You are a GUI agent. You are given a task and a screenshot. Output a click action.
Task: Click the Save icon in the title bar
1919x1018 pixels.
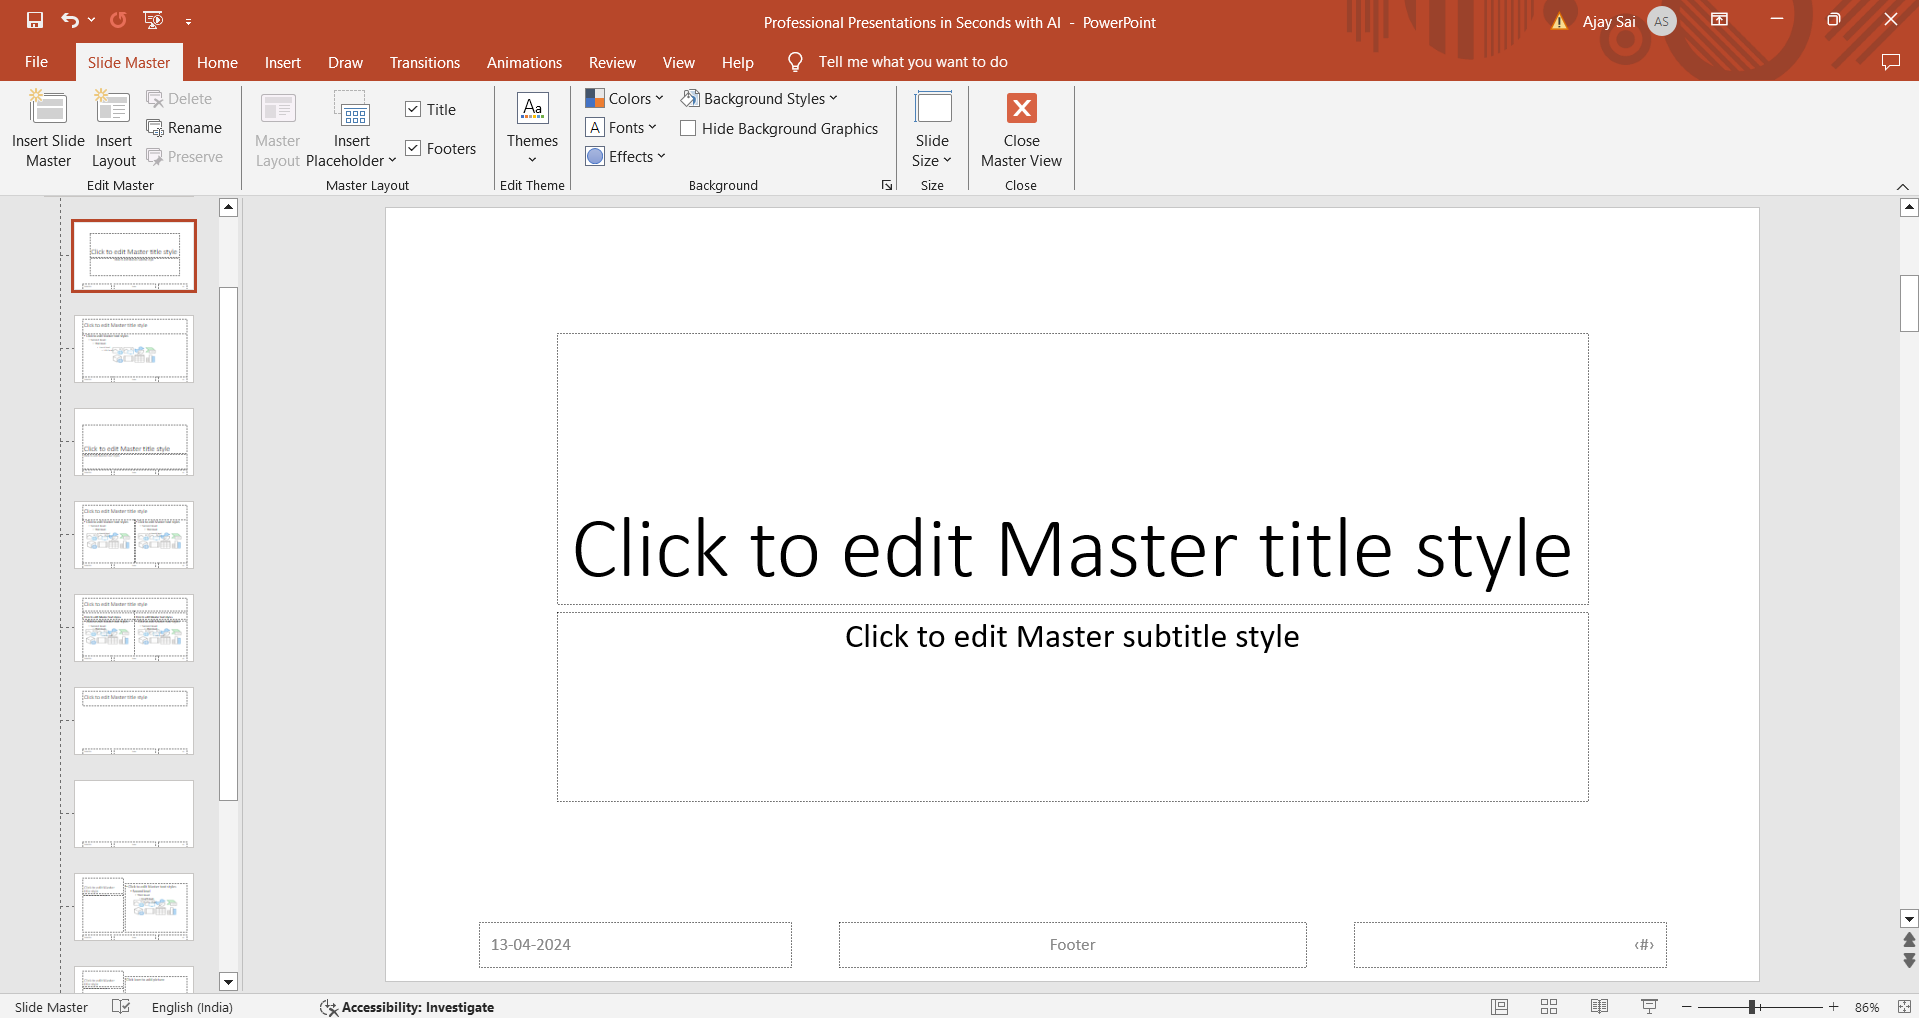[35, 20]
